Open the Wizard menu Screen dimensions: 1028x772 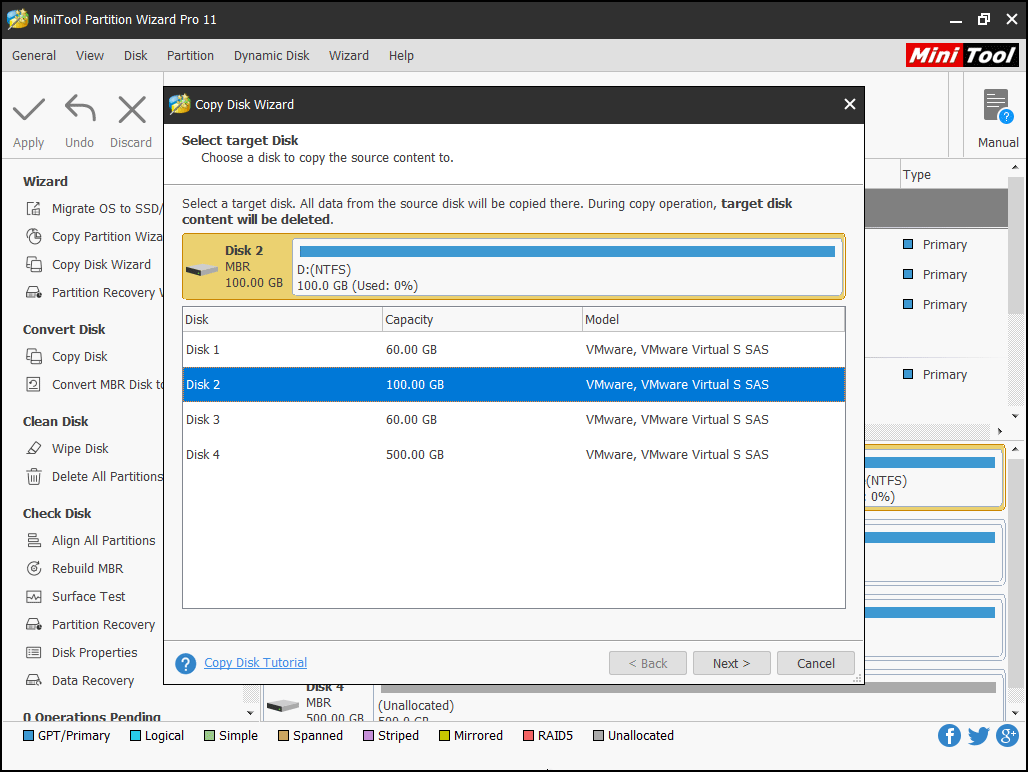coord(349,56)
